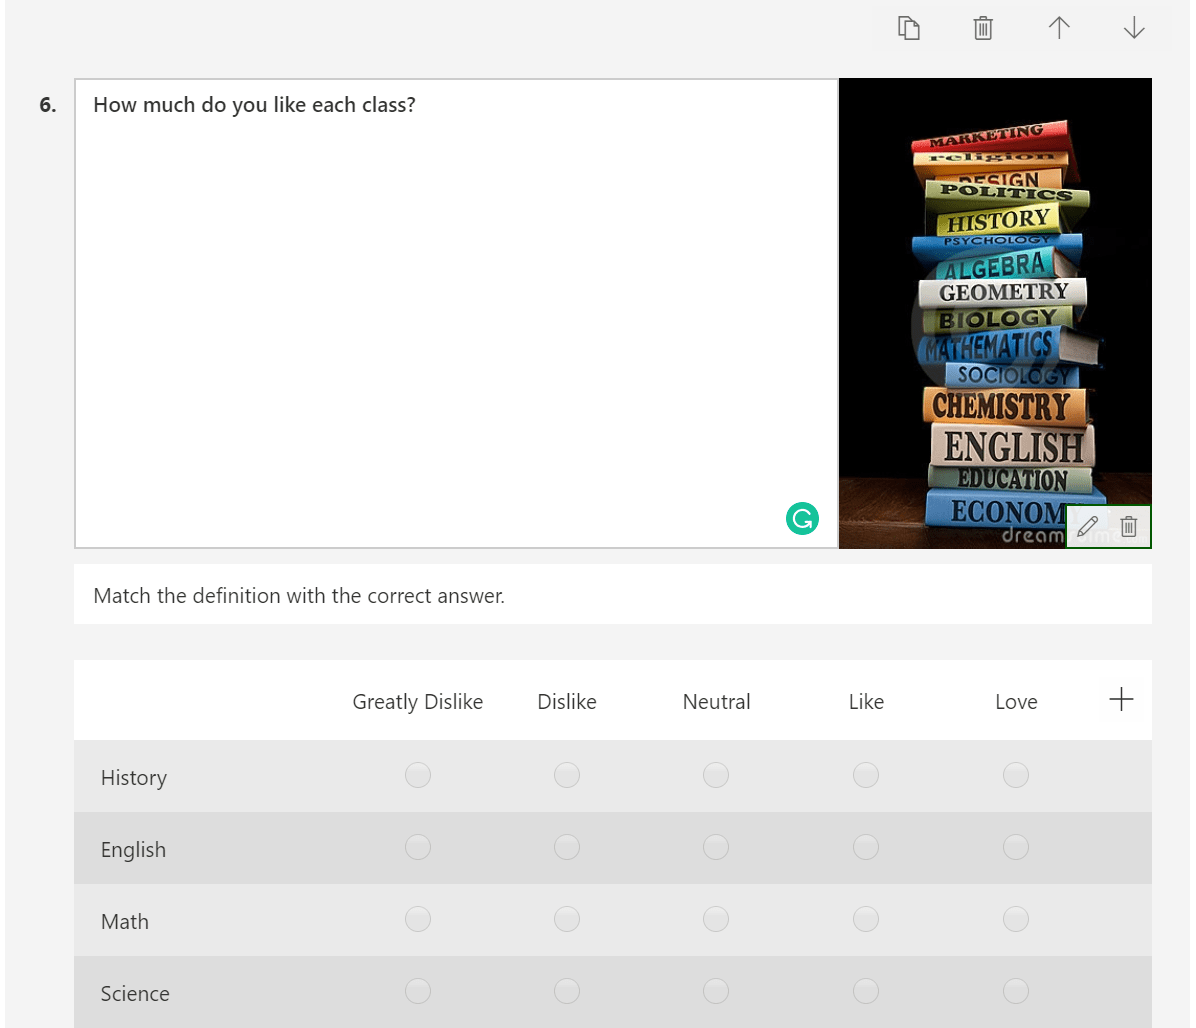Select Like for History

coord(866,775)
